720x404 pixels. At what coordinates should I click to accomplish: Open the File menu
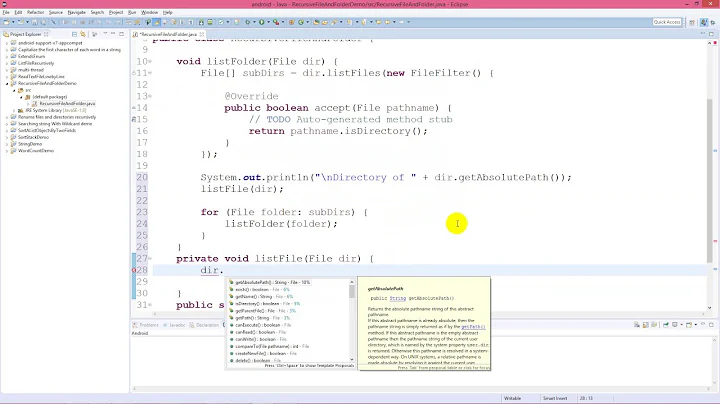coord(6,12)
